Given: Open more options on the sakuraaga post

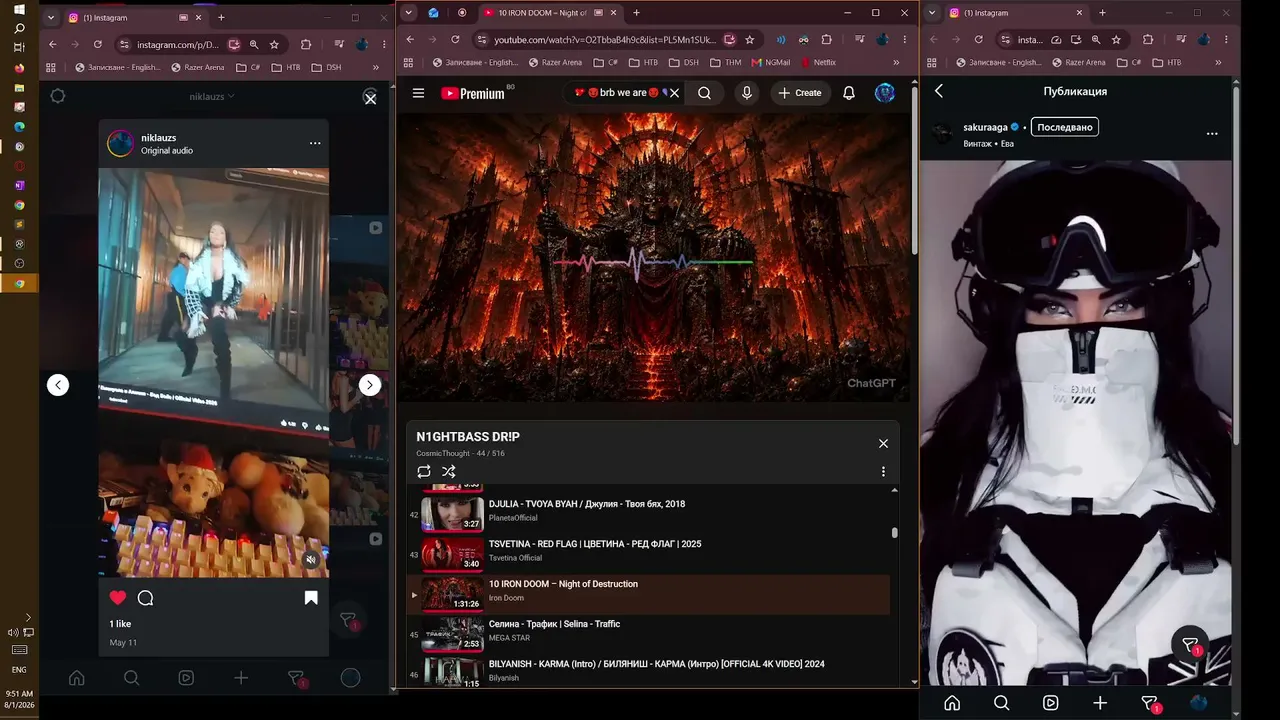Looking at the screenshot, I should (x=1212, y=134).
